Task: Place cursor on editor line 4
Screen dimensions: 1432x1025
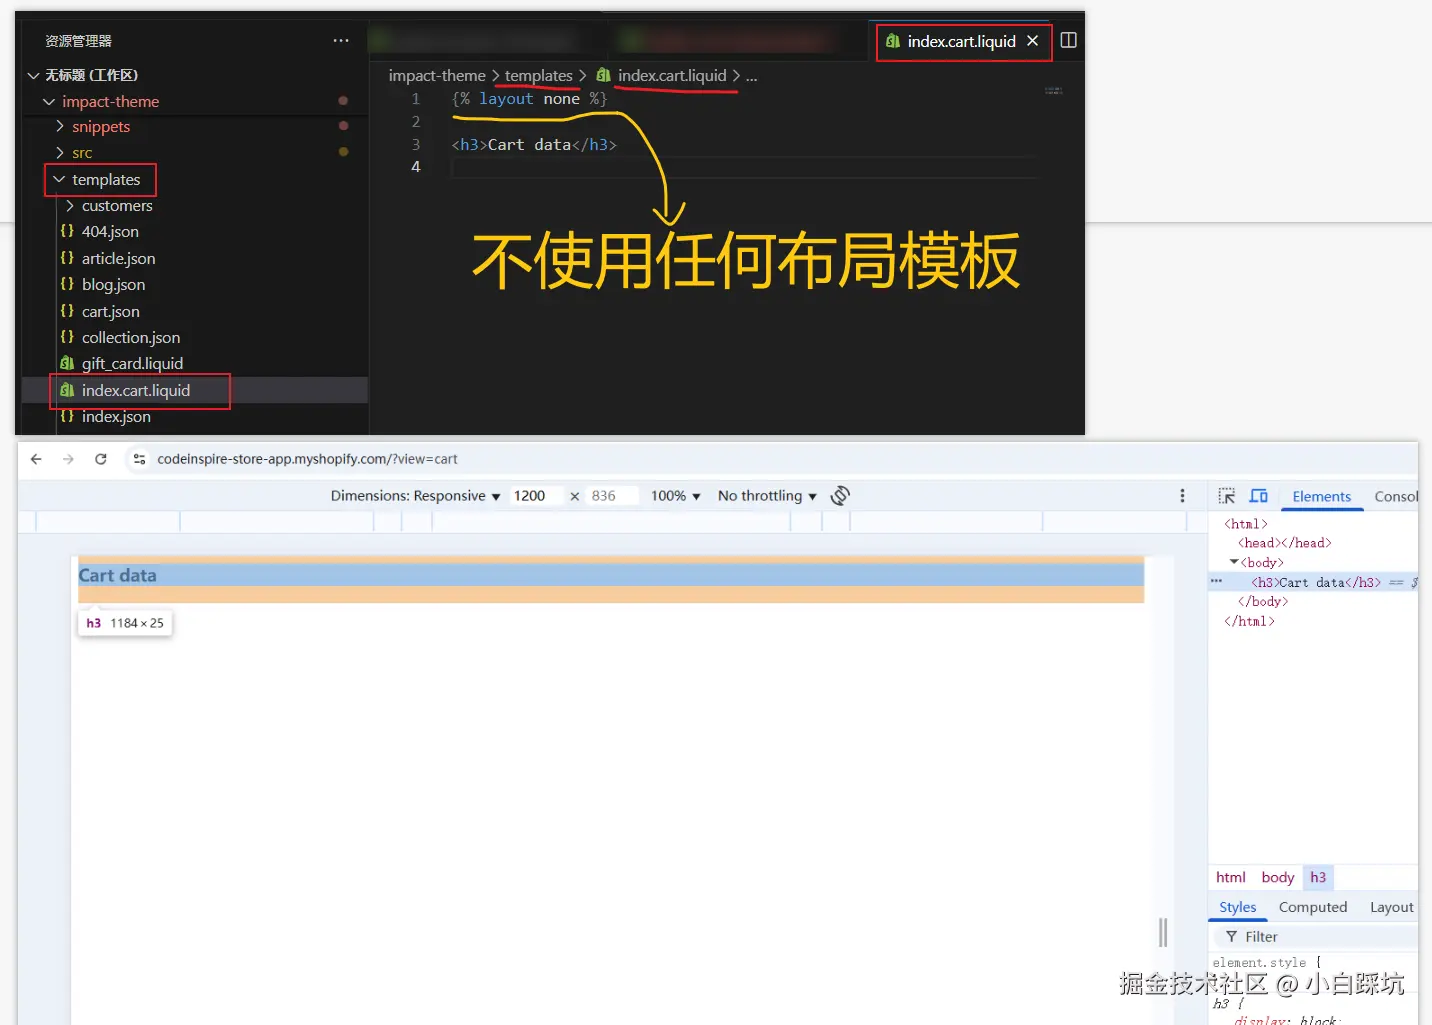Action: [744, 167]
